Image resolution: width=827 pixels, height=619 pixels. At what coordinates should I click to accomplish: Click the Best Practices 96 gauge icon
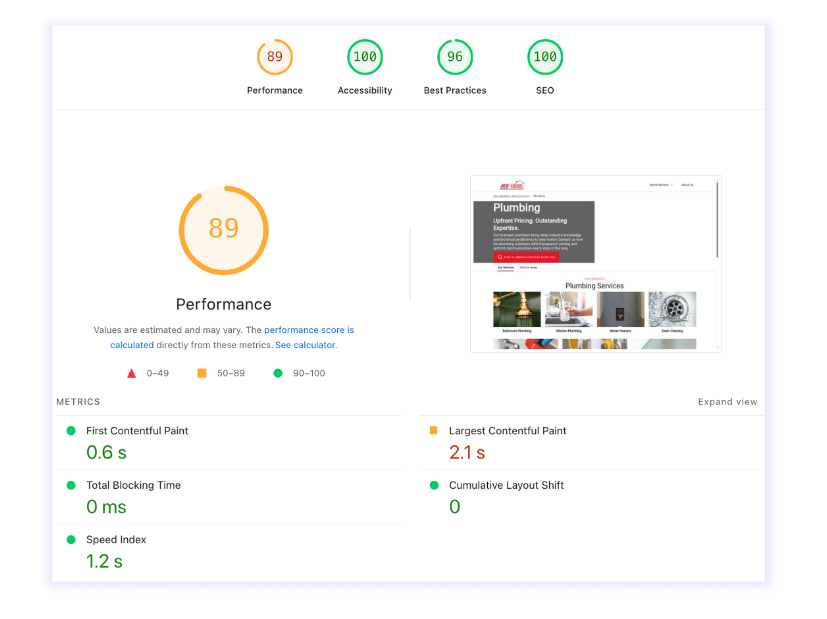point(454,57)
